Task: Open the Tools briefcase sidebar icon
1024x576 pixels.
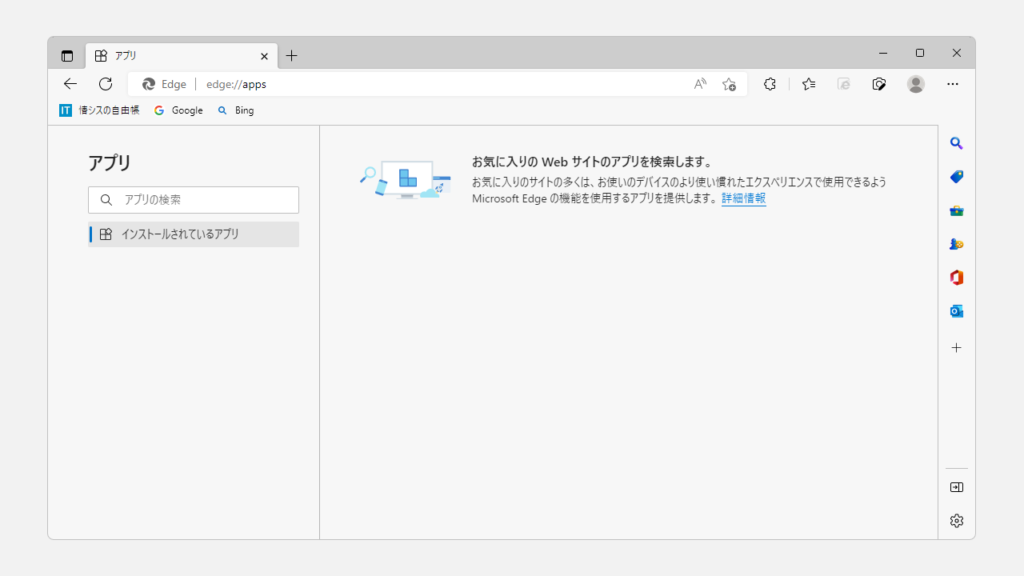Action: coord(956,211)
